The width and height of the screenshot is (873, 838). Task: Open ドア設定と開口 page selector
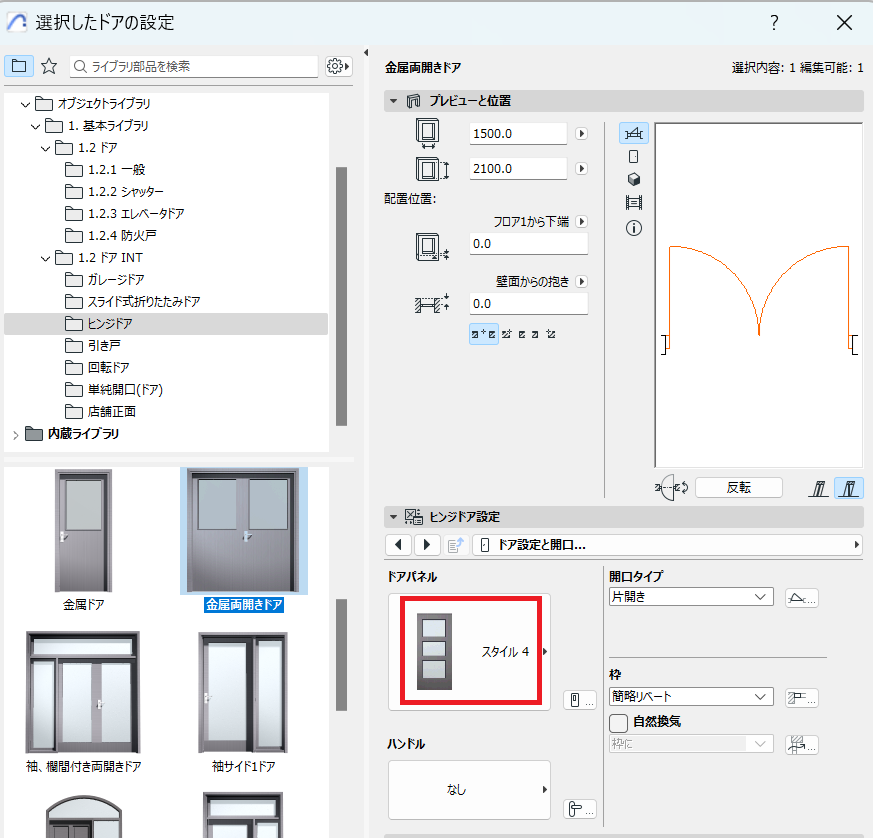pyautogui.click(x=668, y=545)
